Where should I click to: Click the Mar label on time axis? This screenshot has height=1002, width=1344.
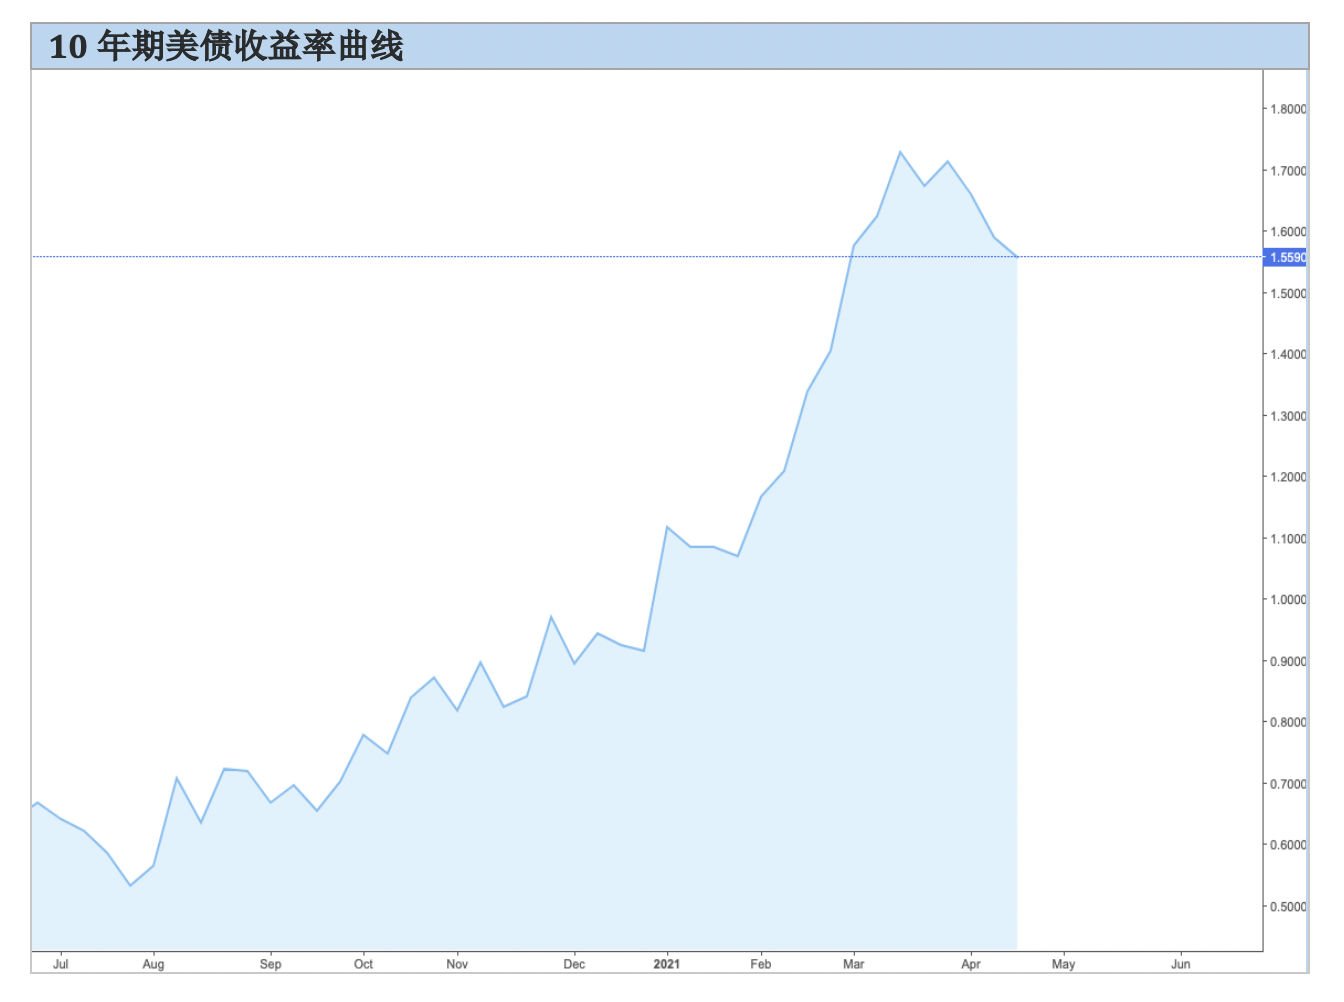coord(853,964)
